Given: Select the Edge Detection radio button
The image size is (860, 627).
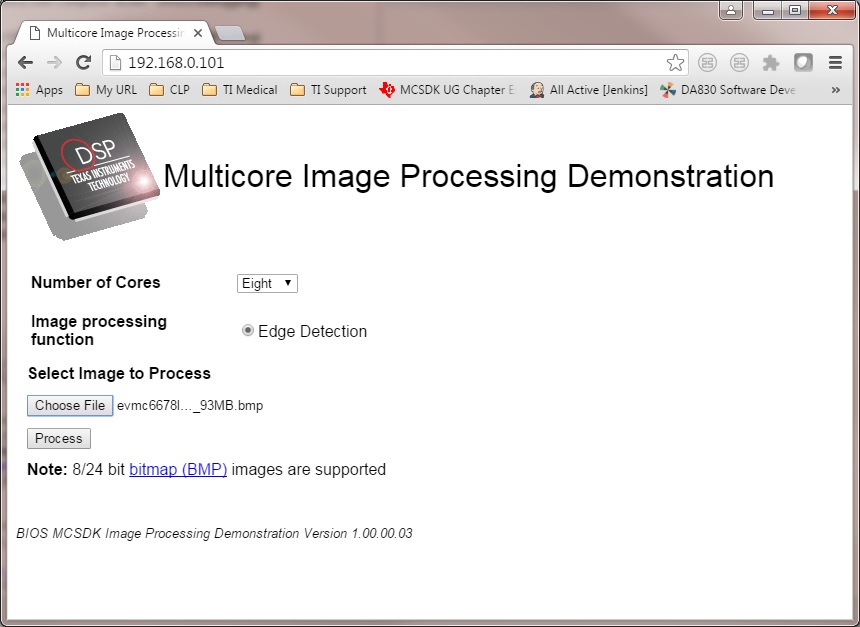Looking at the screenshot, I should coord(248,331).
